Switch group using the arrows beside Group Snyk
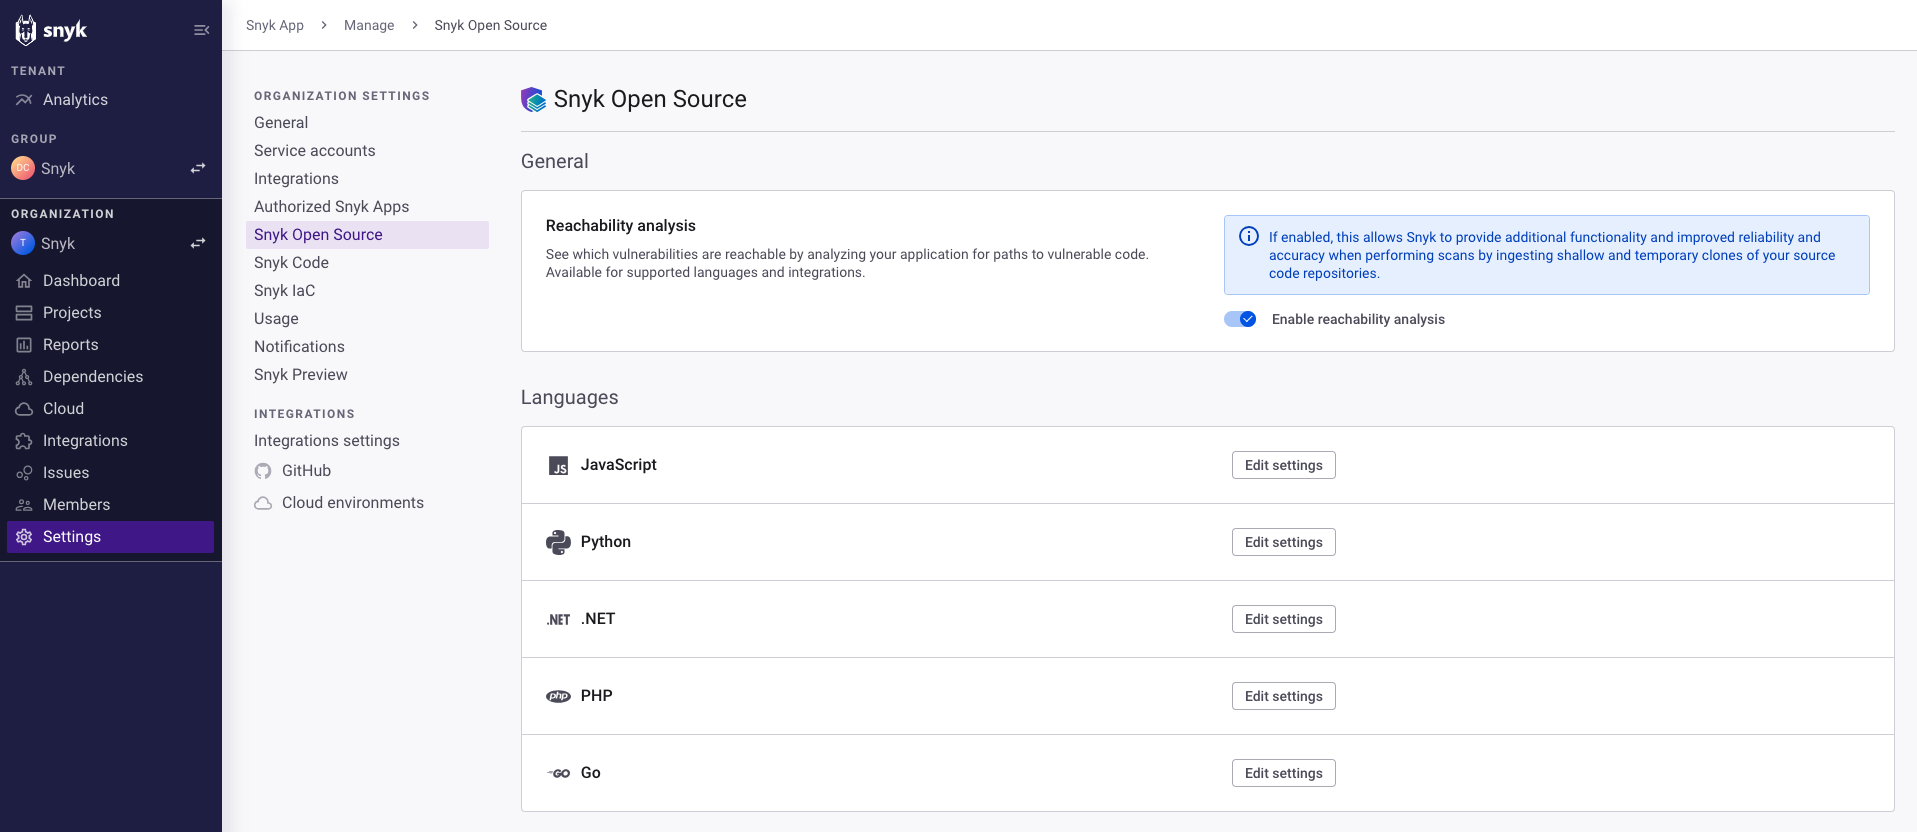The width and height of the screenshot is (1917, 832). click(198, 168)
